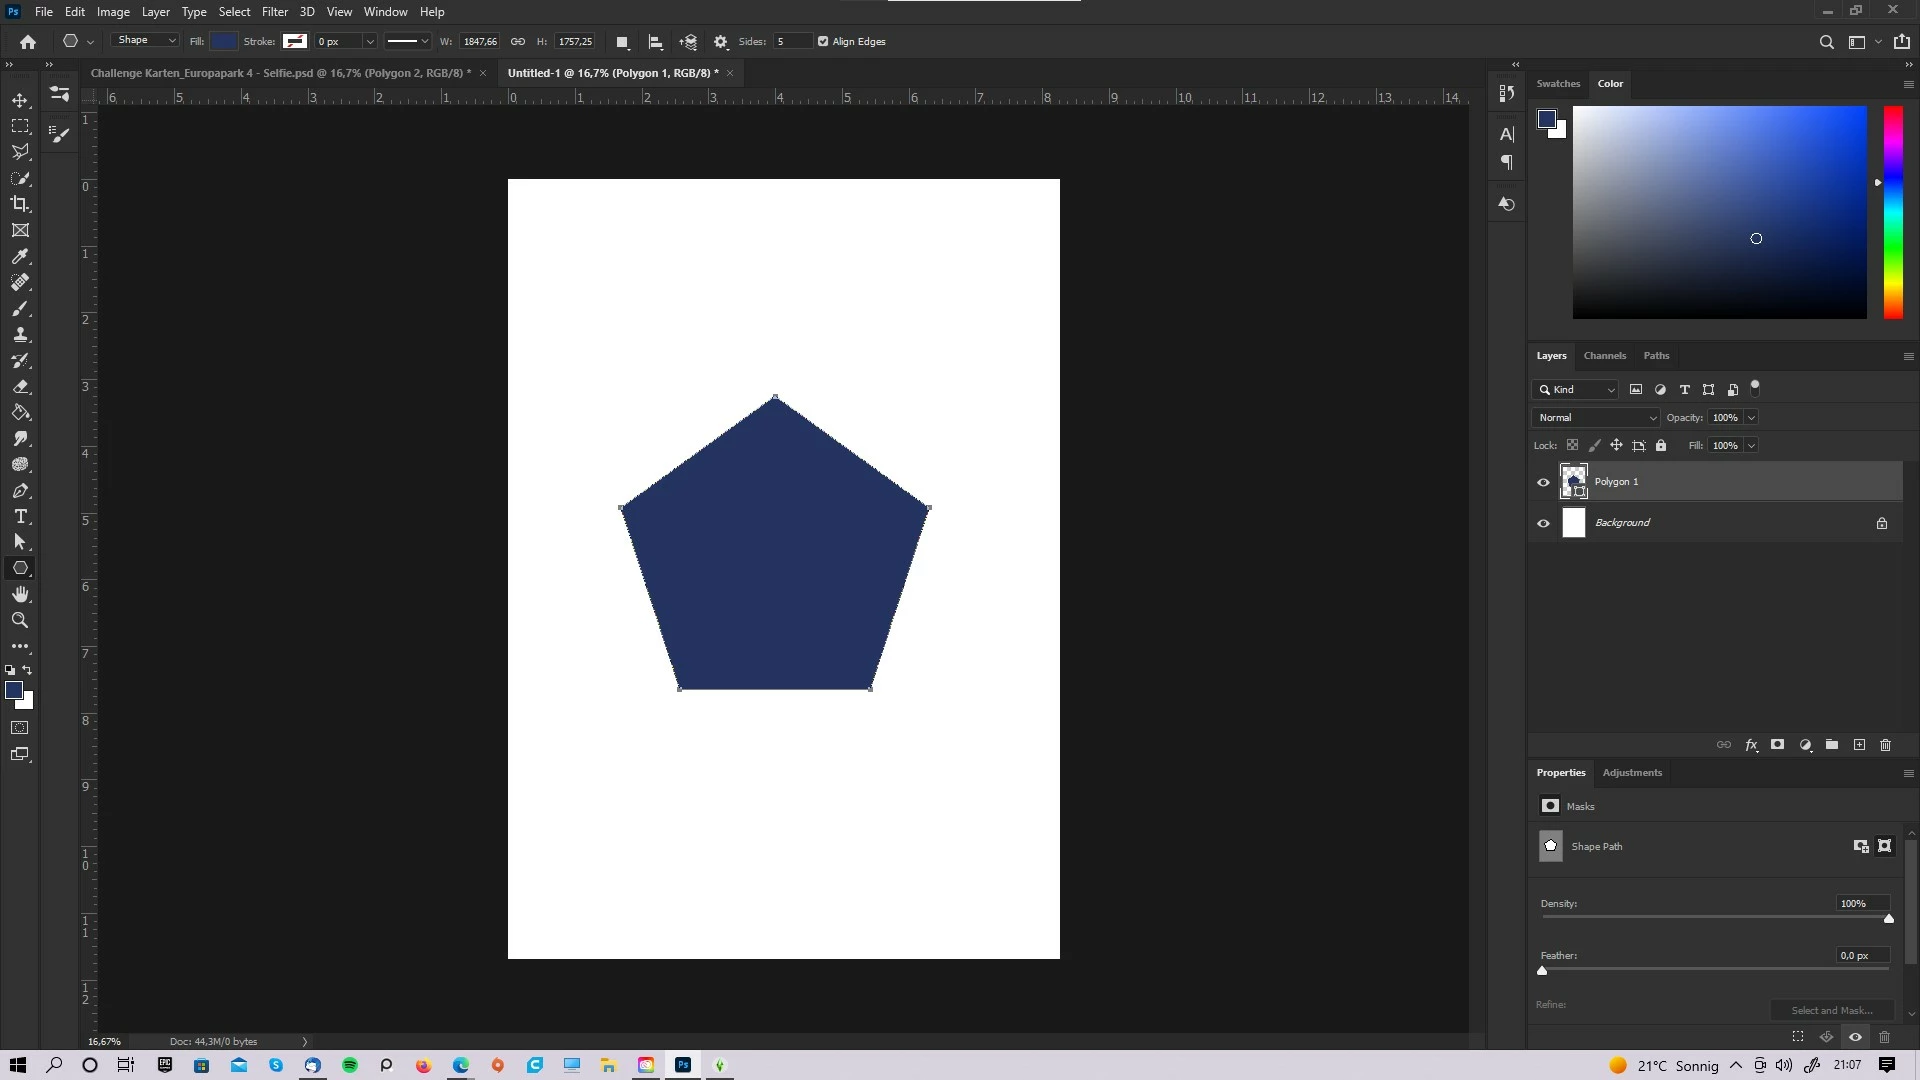The height and width of the screenshot is (1080, 1920).
Task: Select the Eyedropper tool
Action: pos(20,256)
